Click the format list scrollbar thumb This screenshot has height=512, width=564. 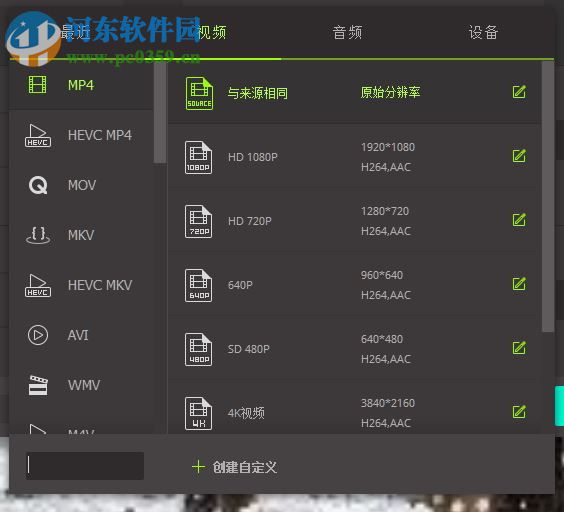pyautogui.click(x=160, y=112)
